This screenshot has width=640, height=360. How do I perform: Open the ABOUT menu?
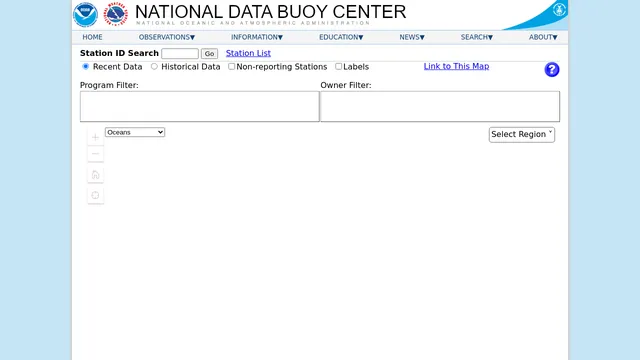pos(543,37)
